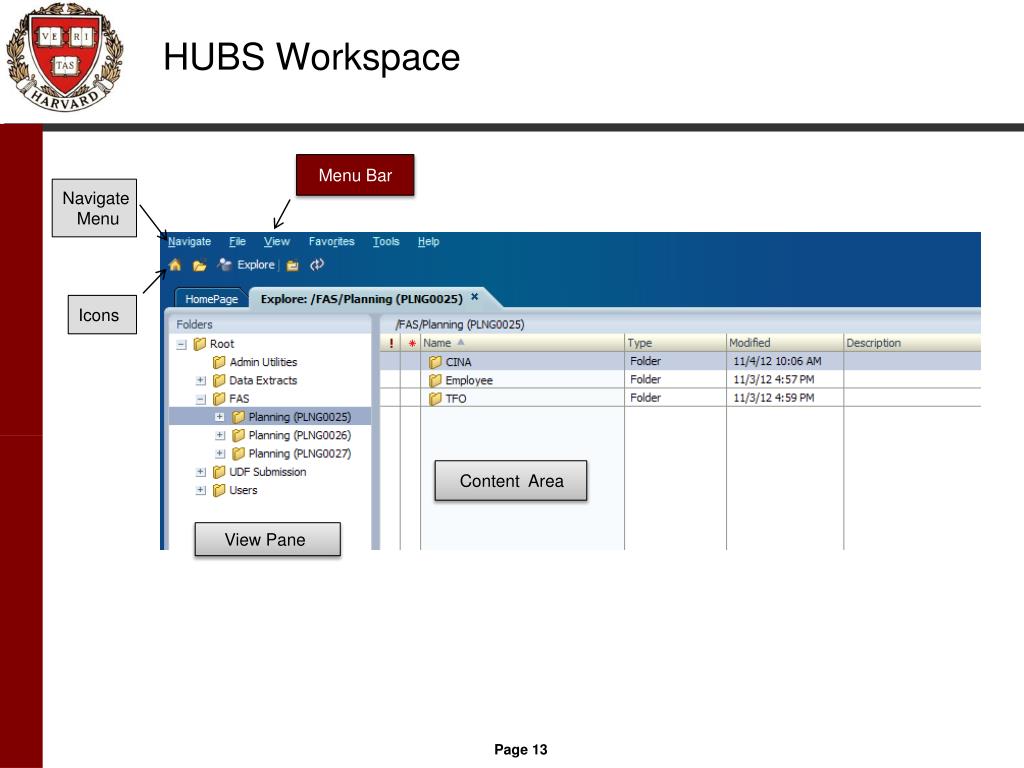The image size is (1024, 768).
Task: Expand the Users folder node
Action: click(x=201, y=490)
